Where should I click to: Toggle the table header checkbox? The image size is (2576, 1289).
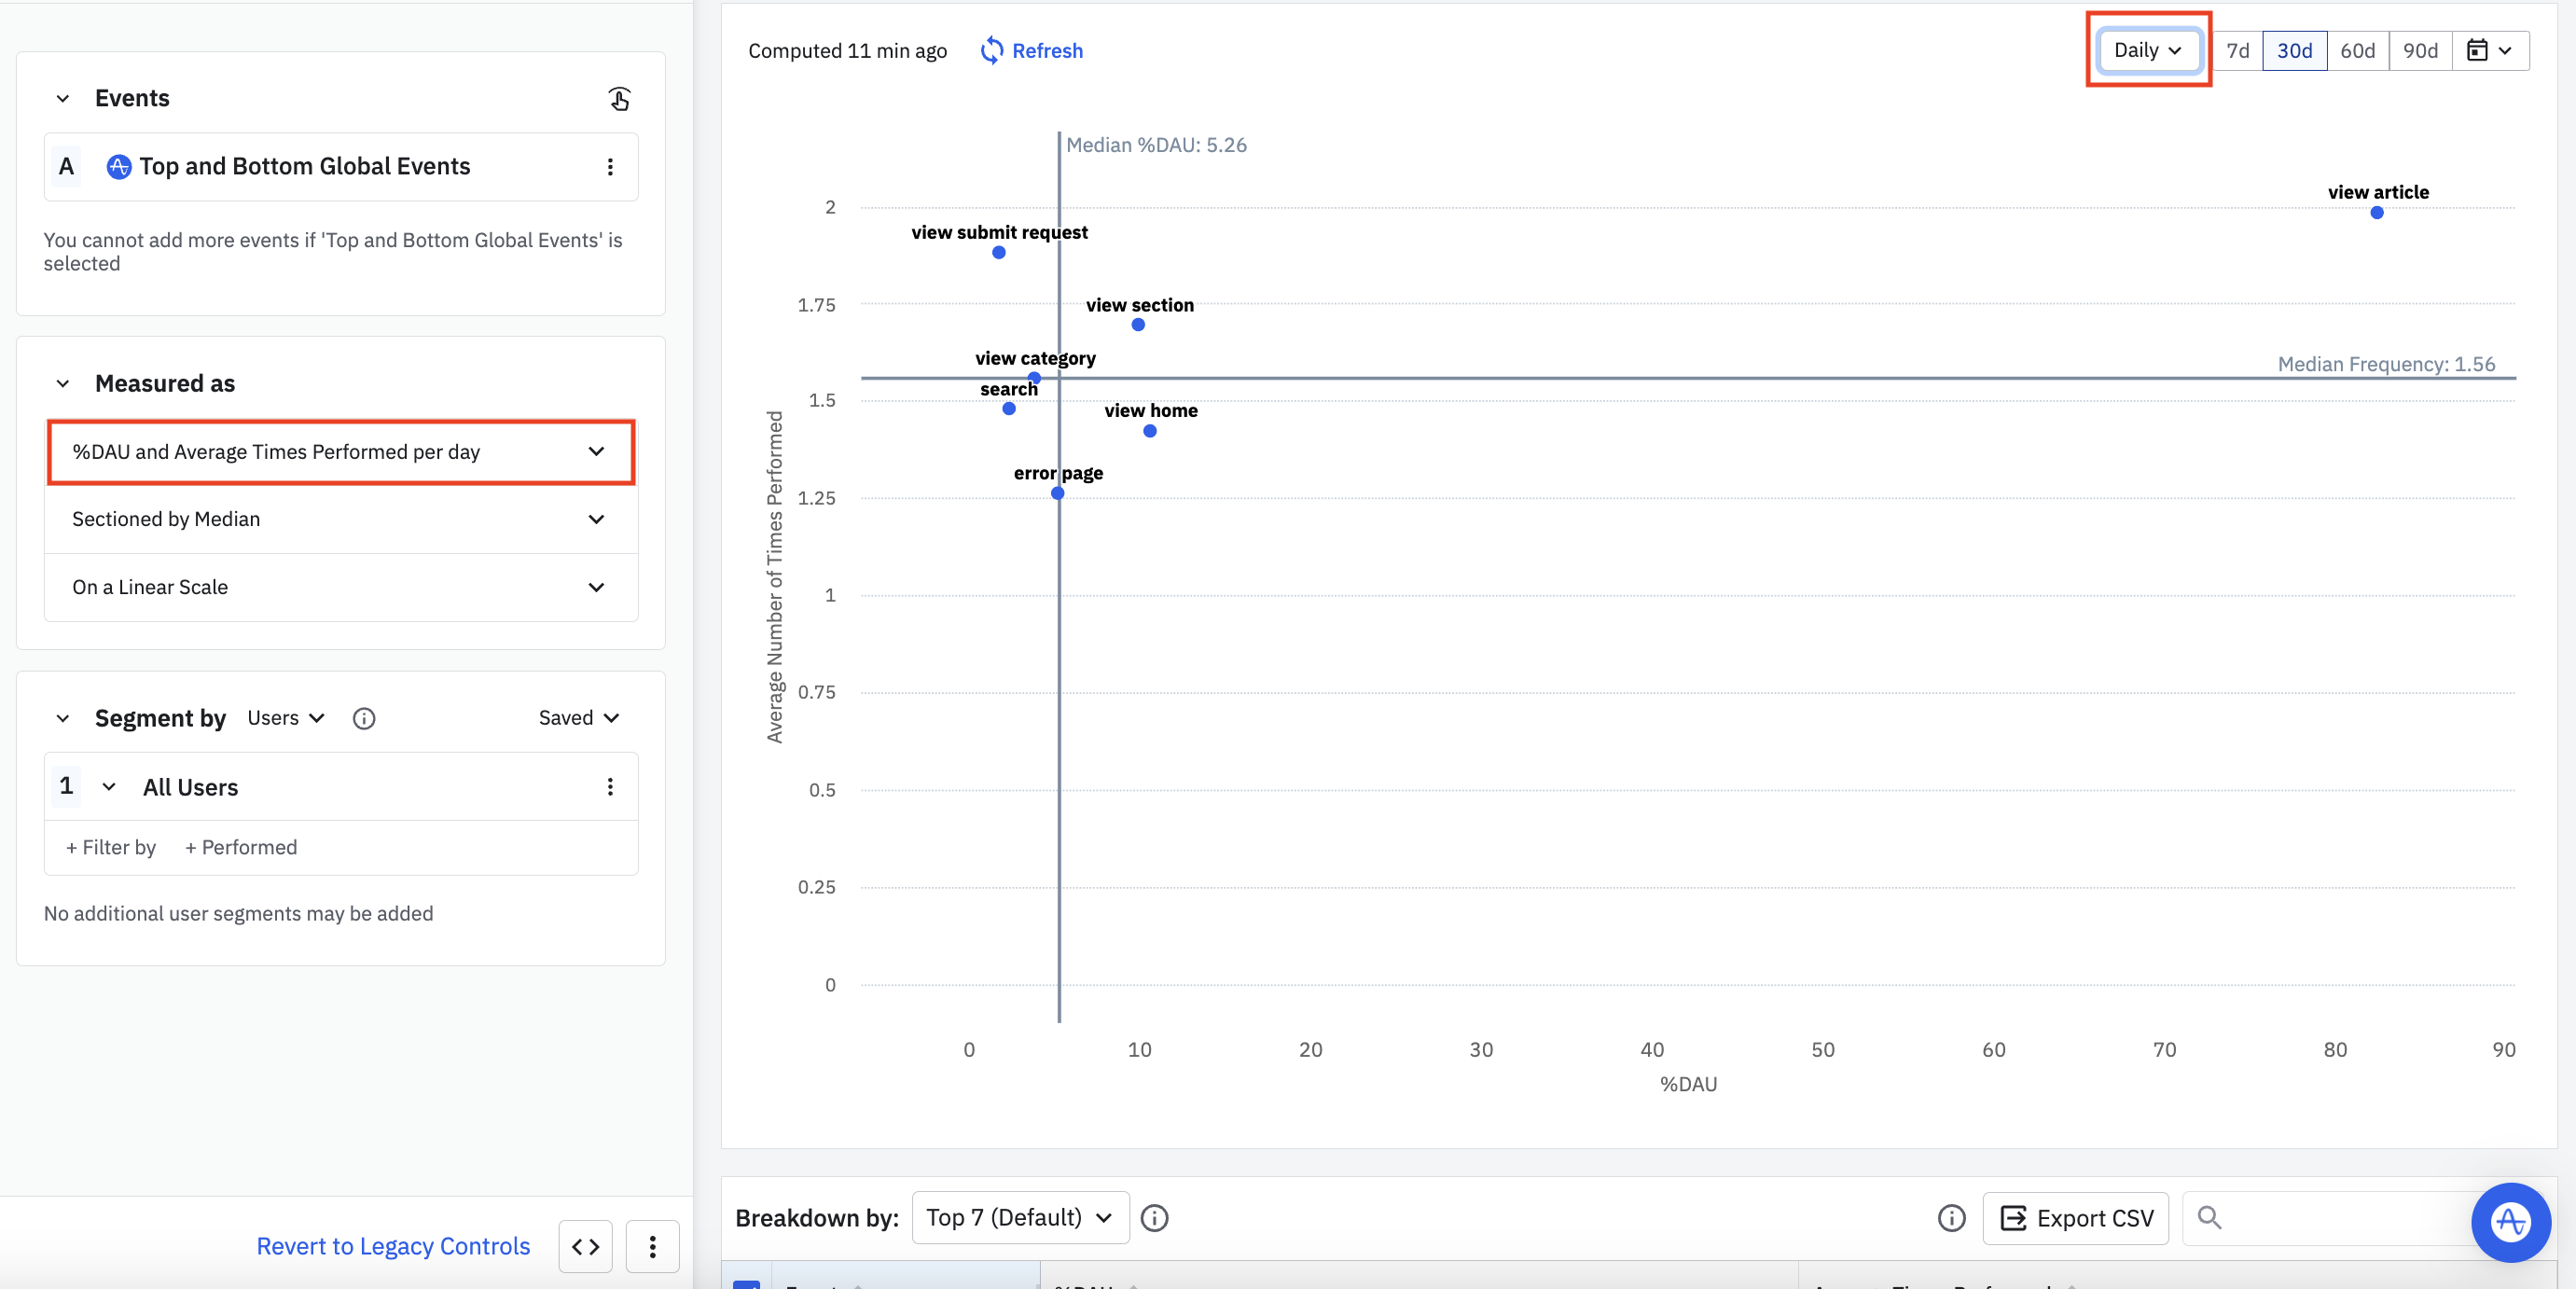[x=746, y=1284]
